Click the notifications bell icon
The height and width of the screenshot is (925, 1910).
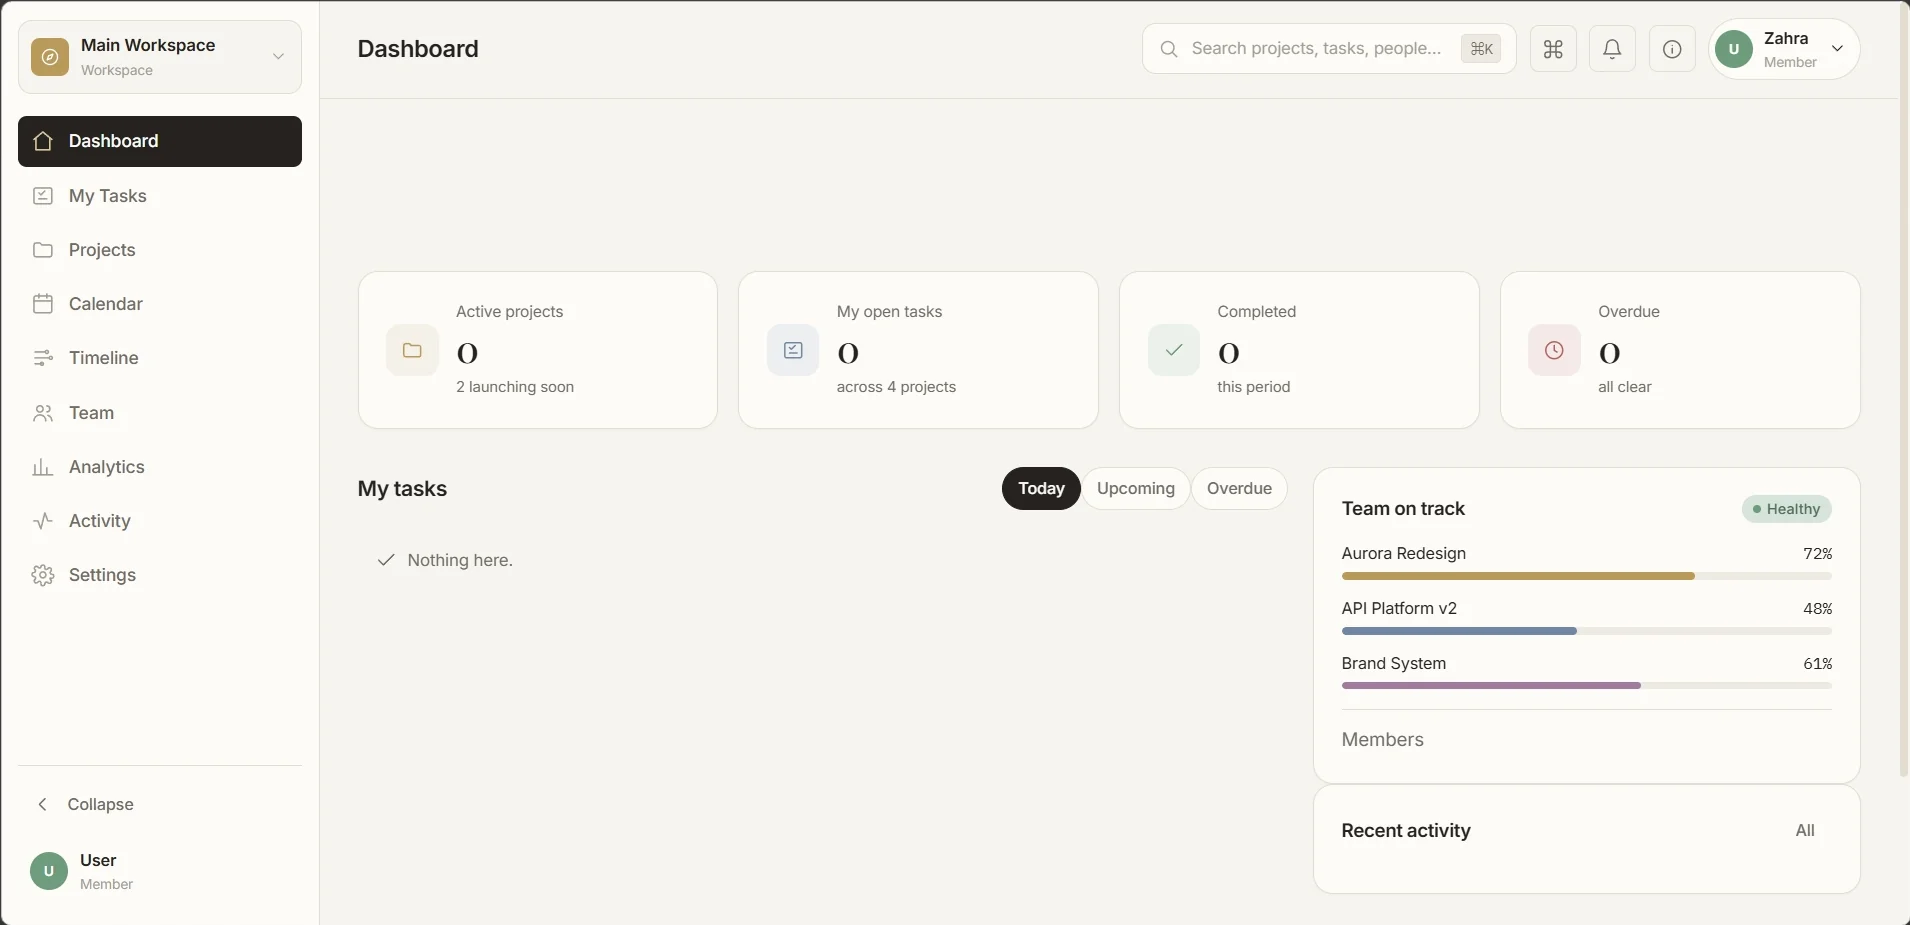pos(1612,49)
